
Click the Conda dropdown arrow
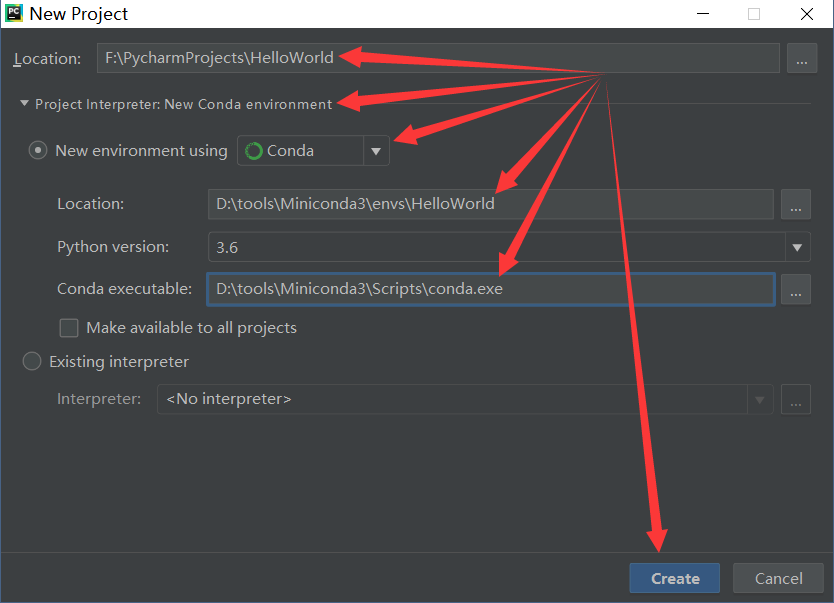click(x=376, y=150)
